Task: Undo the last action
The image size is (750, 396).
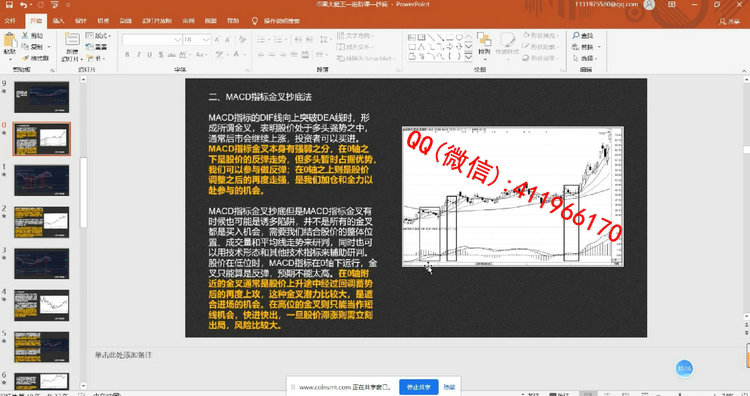Action: (23, 5)
